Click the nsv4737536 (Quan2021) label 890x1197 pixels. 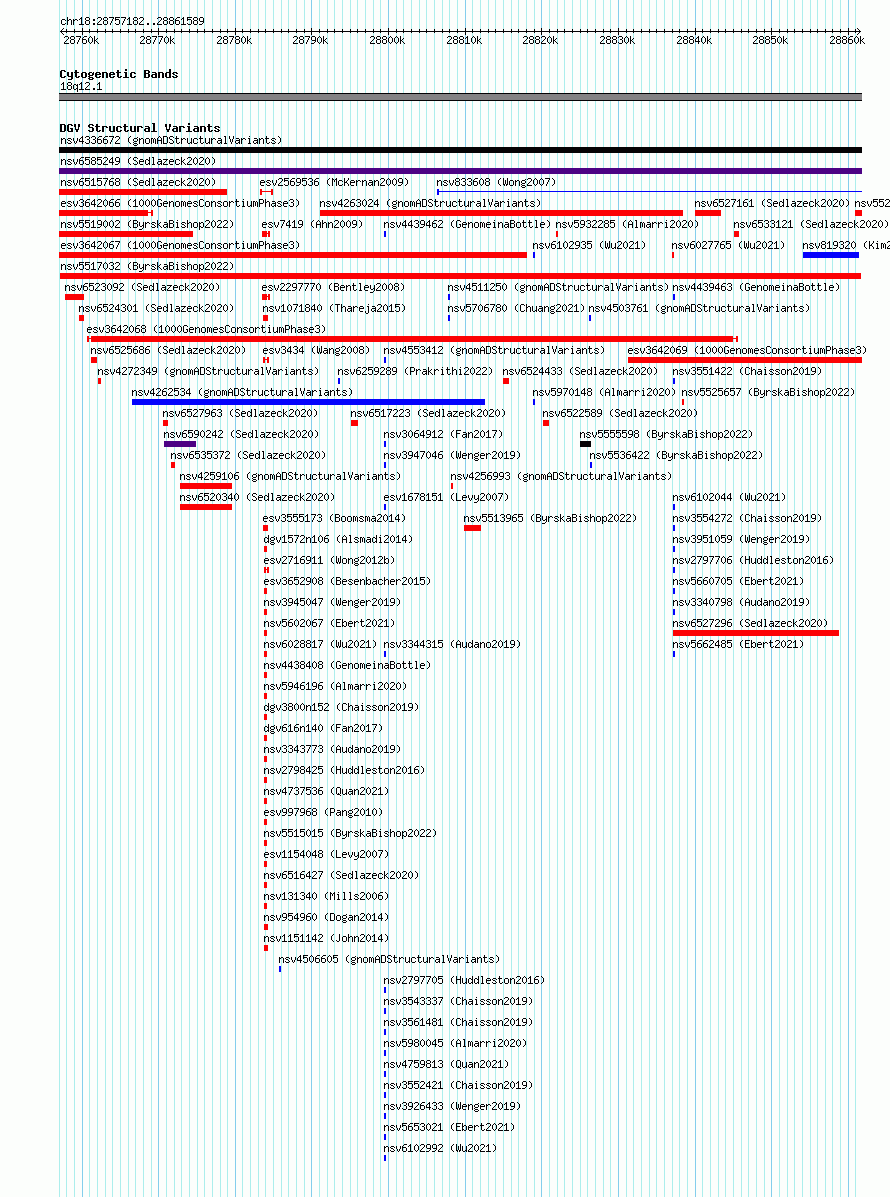click(326, 791)
